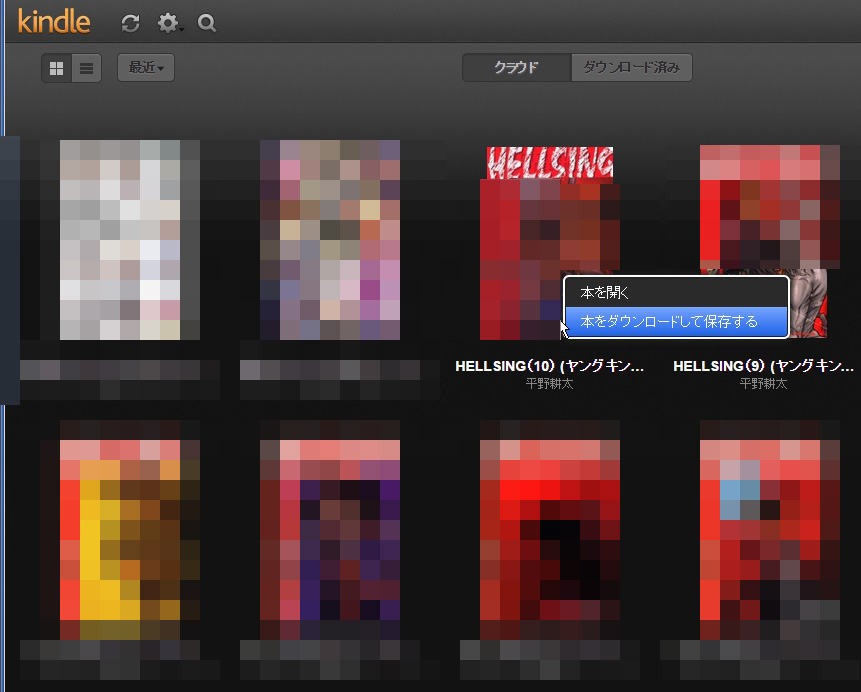The width and height of the screenshot is (861, 692).
Task: Open the settings gear menu
Action: 169,23
